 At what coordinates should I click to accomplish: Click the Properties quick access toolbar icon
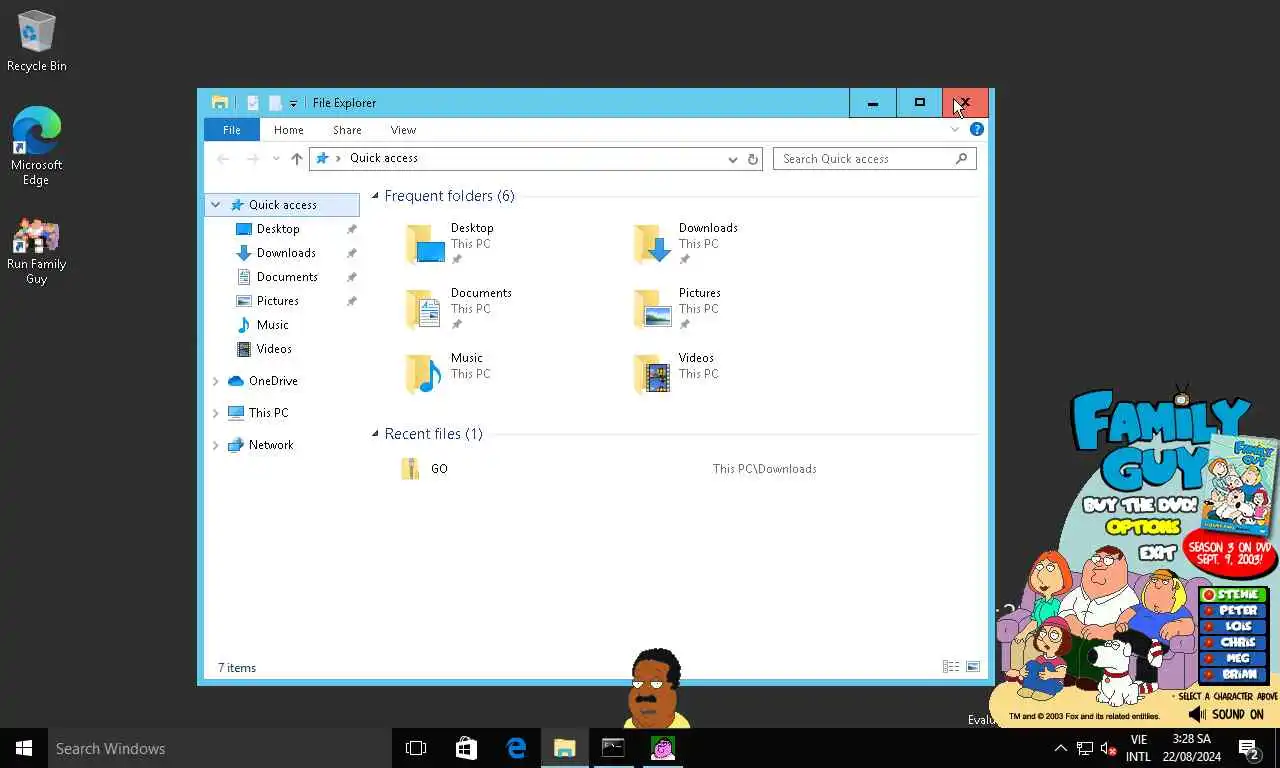click(253, 103)
